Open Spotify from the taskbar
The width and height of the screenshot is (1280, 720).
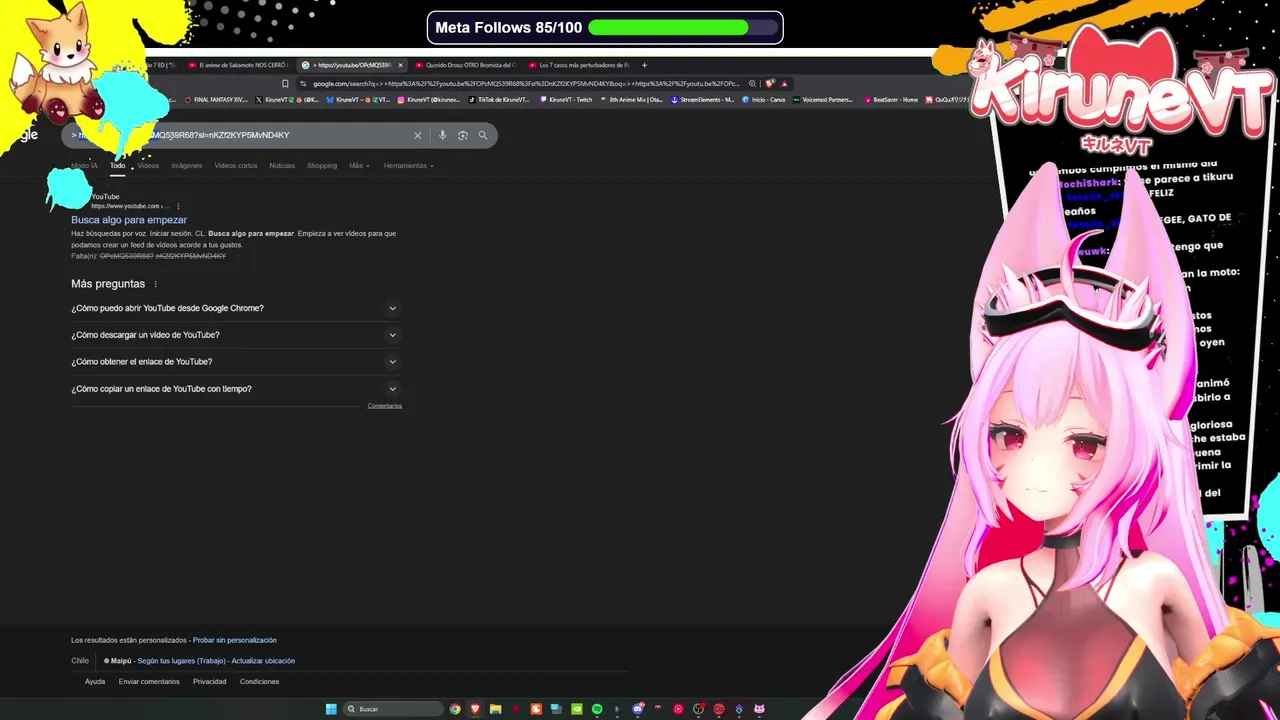[597, 709]
